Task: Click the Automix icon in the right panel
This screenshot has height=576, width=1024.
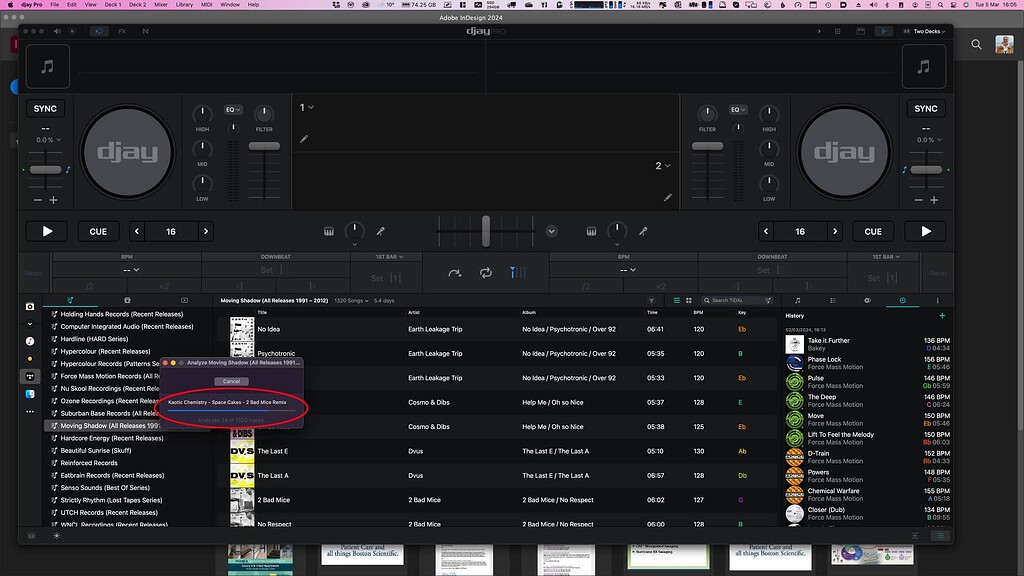Action: pos(867,300)
